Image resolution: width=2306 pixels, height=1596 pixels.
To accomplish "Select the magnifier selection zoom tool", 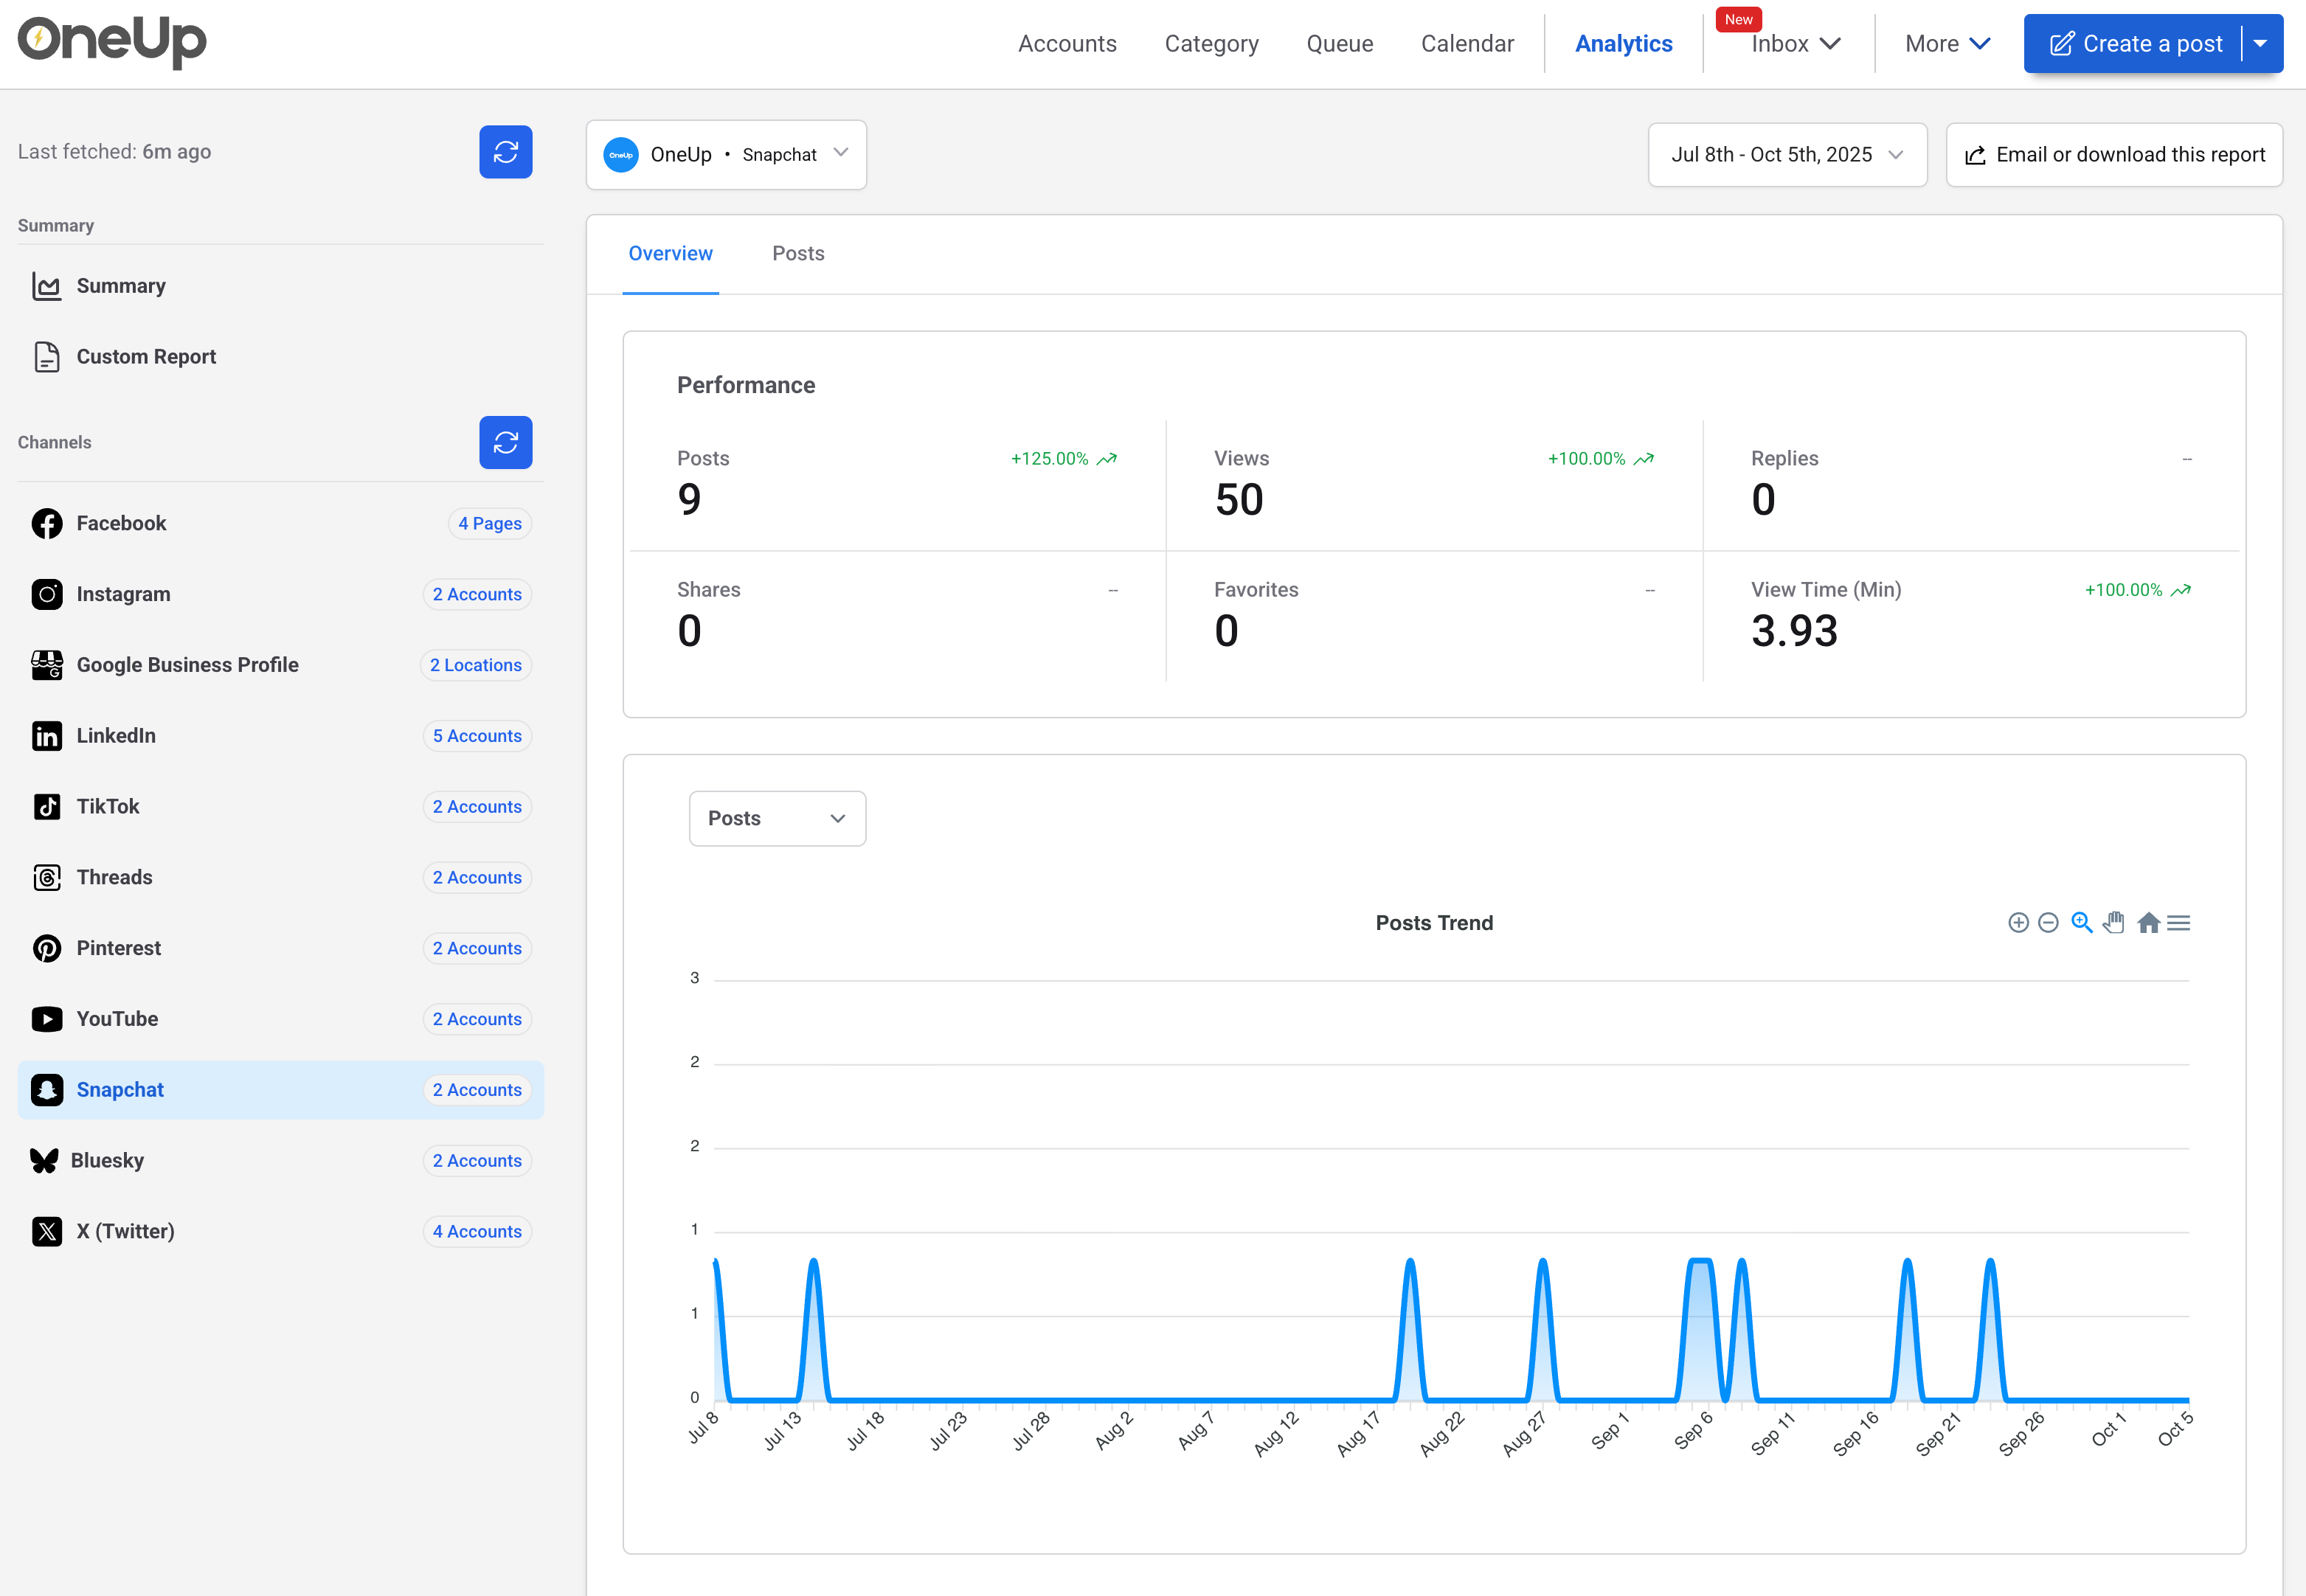I will click(2082, 923).
